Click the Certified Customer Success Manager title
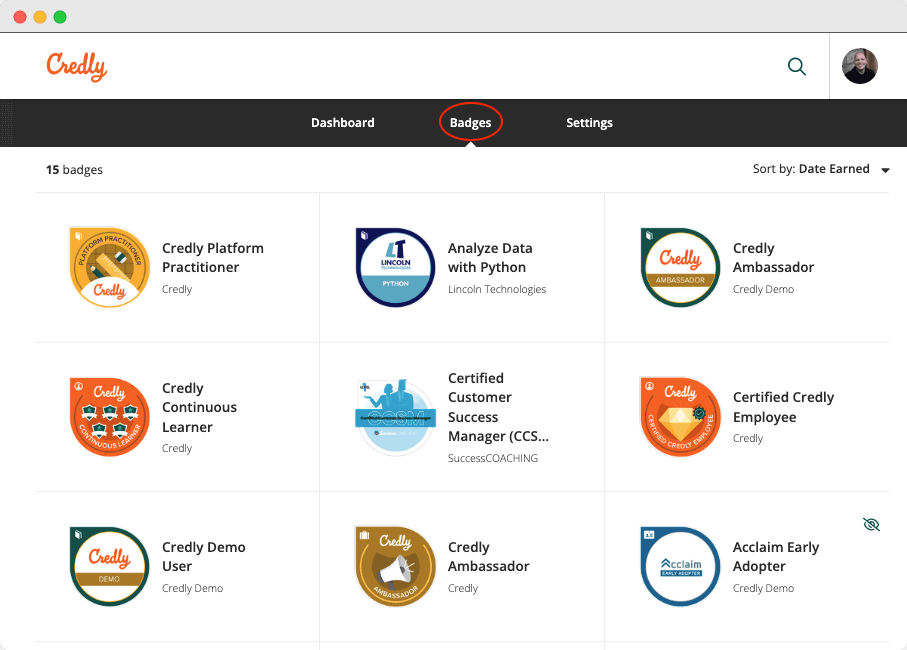907x650 pixels. tap(498, 407)
